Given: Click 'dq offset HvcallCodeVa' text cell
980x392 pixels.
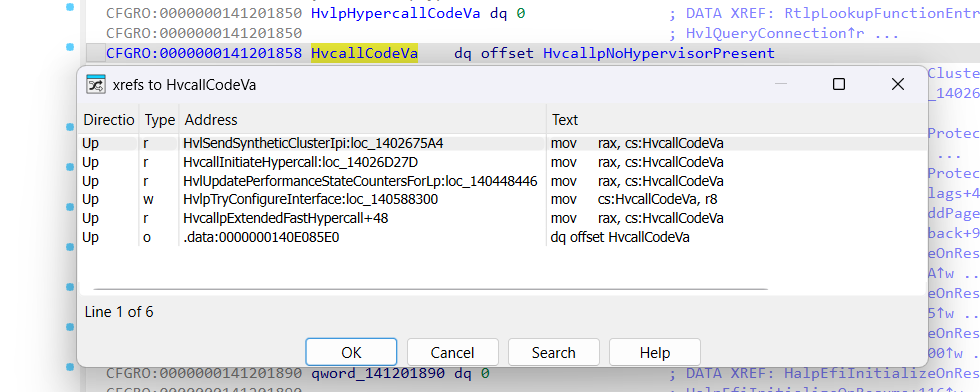Looking at the screenshot, I should [620, 237].
